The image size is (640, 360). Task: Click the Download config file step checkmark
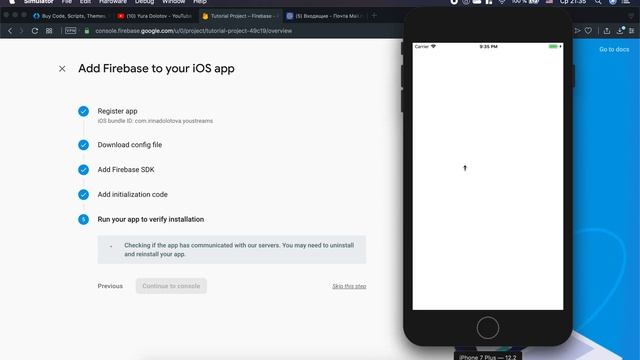(x=83, y=145)
